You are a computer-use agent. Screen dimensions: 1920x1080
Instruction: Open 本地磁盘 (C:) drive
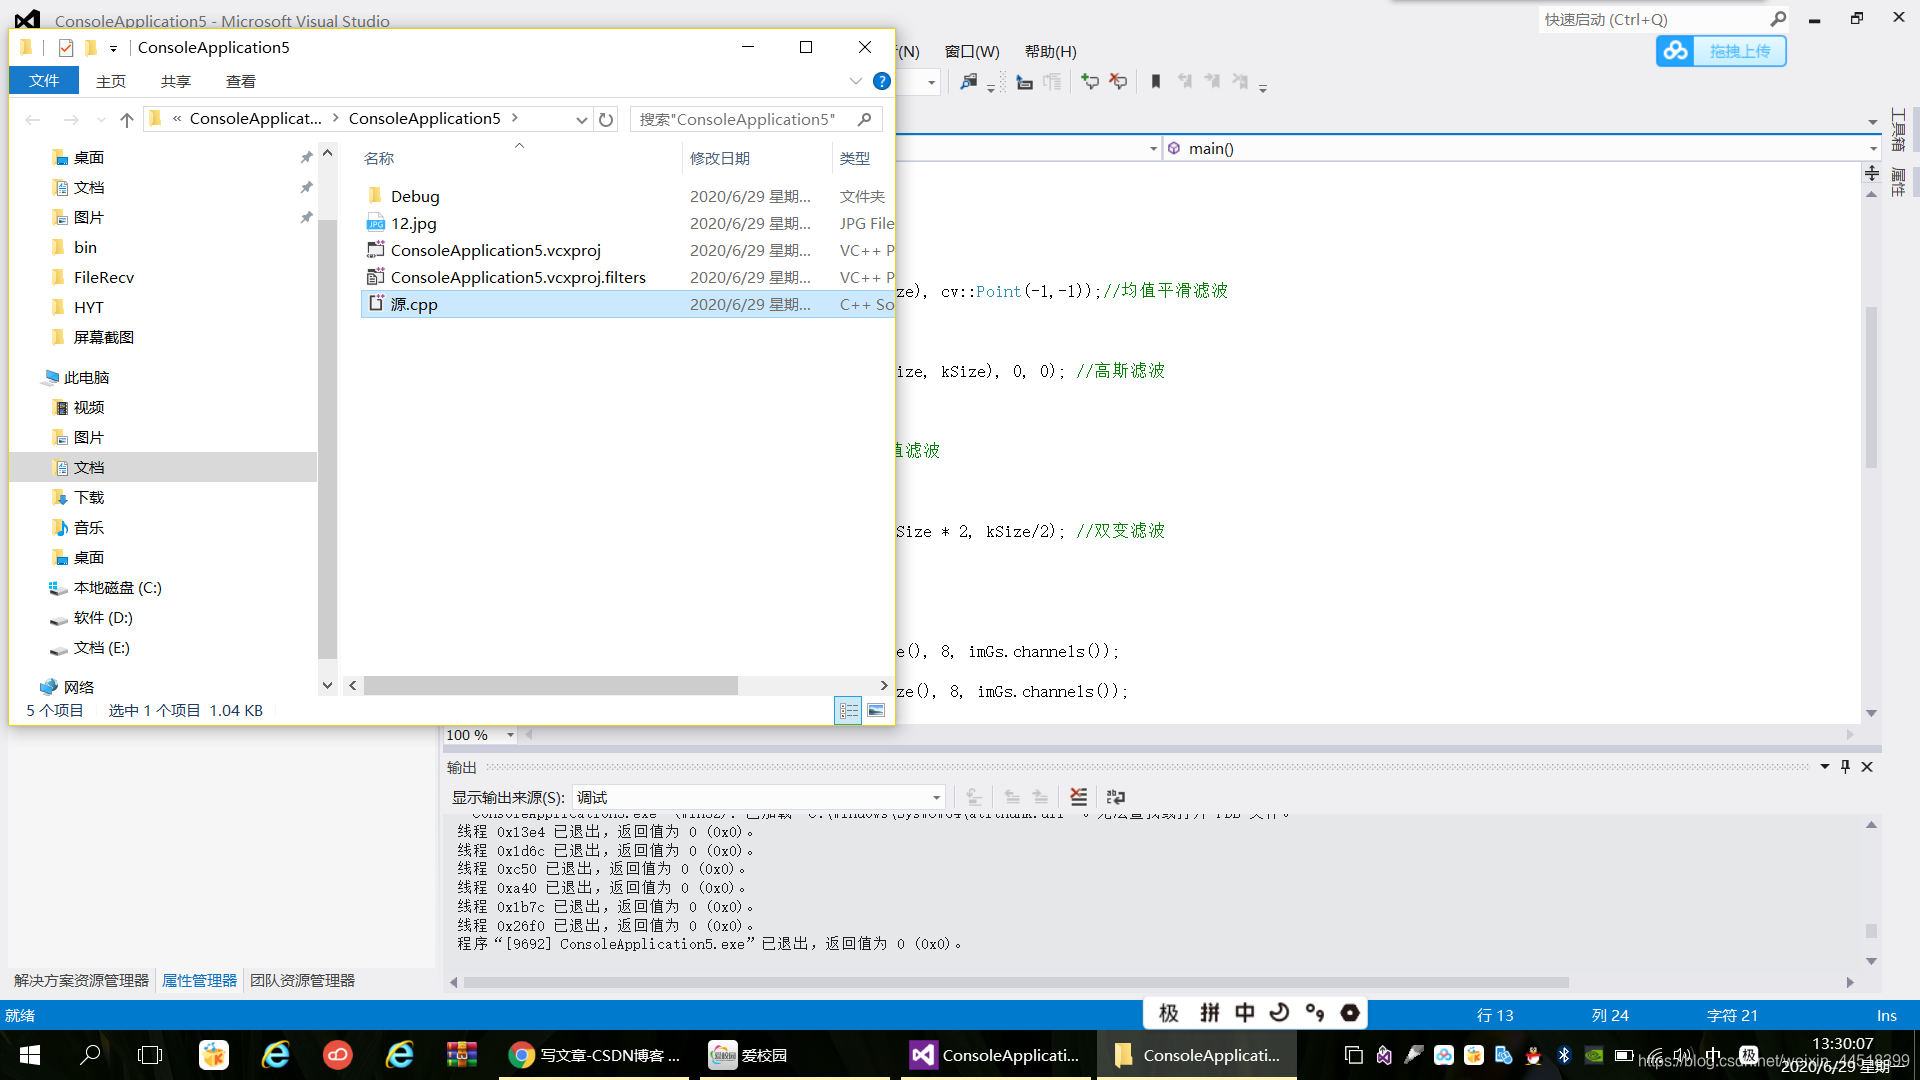click(117, 587)
